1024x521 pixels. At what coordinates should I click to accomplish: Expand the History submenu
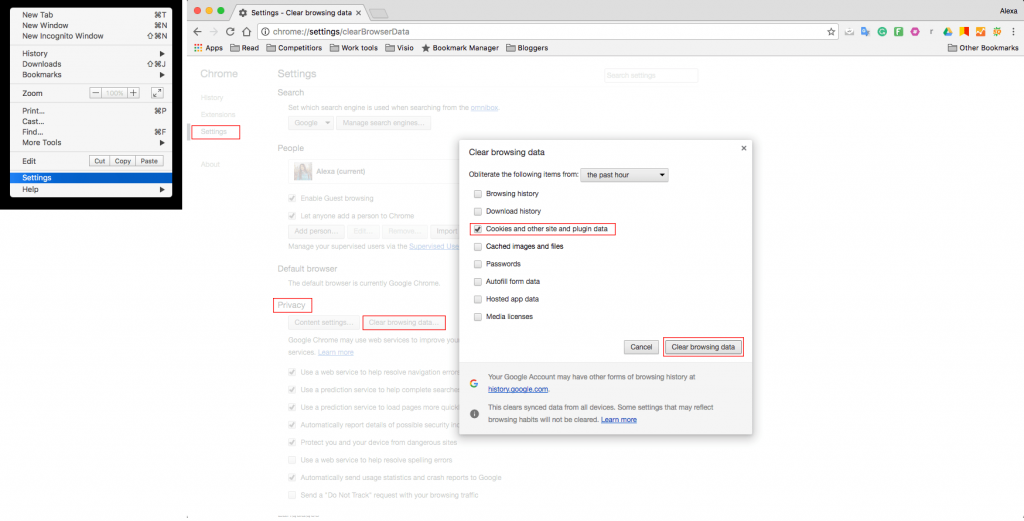(x=91, y=54)
